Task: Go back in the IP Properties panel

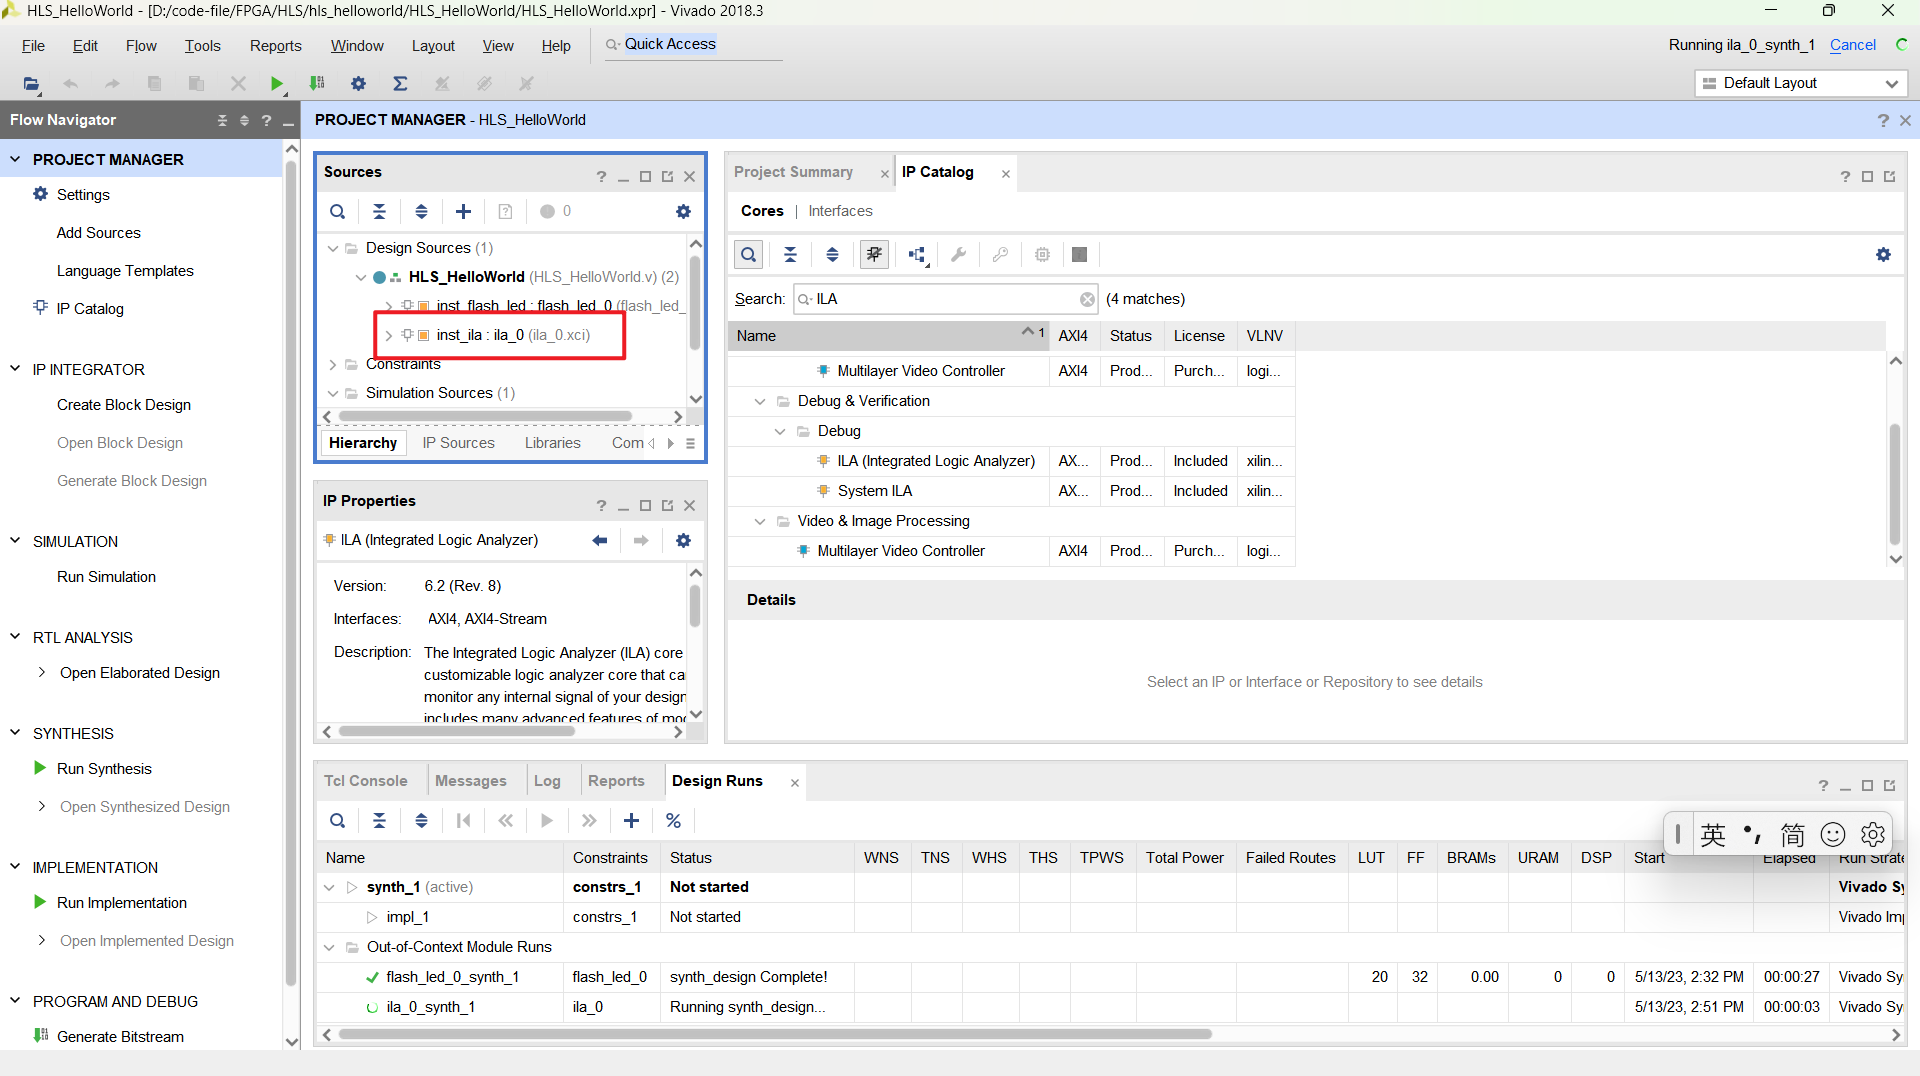Action: click(600, 540)
